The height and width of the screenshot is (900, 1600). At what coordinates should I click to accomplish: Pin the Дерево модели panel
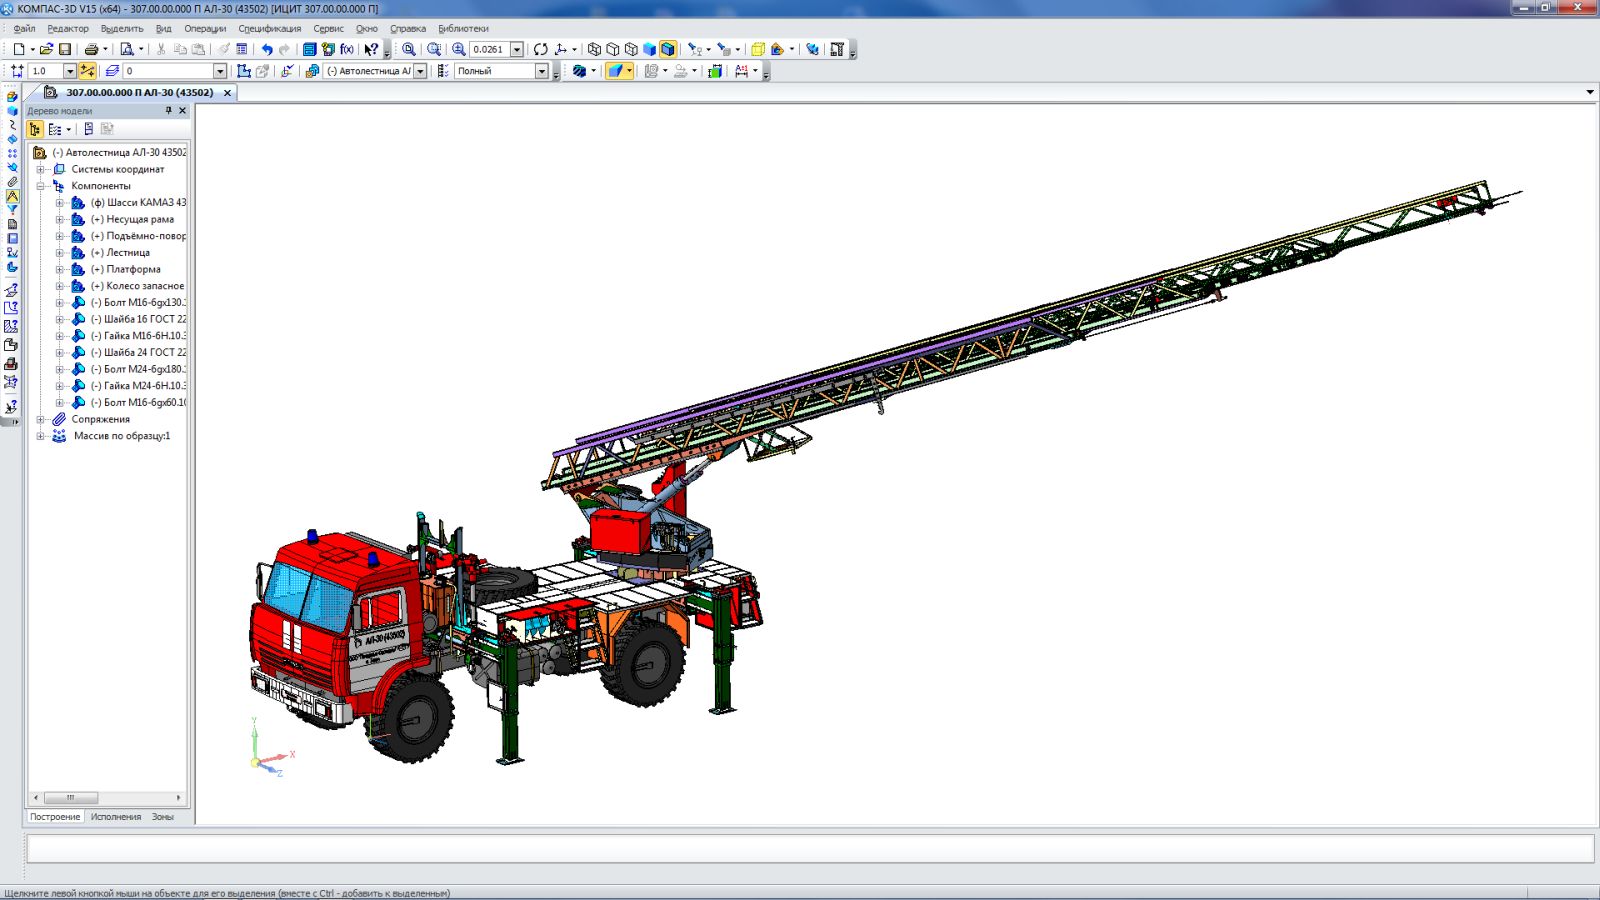point(168,111)
